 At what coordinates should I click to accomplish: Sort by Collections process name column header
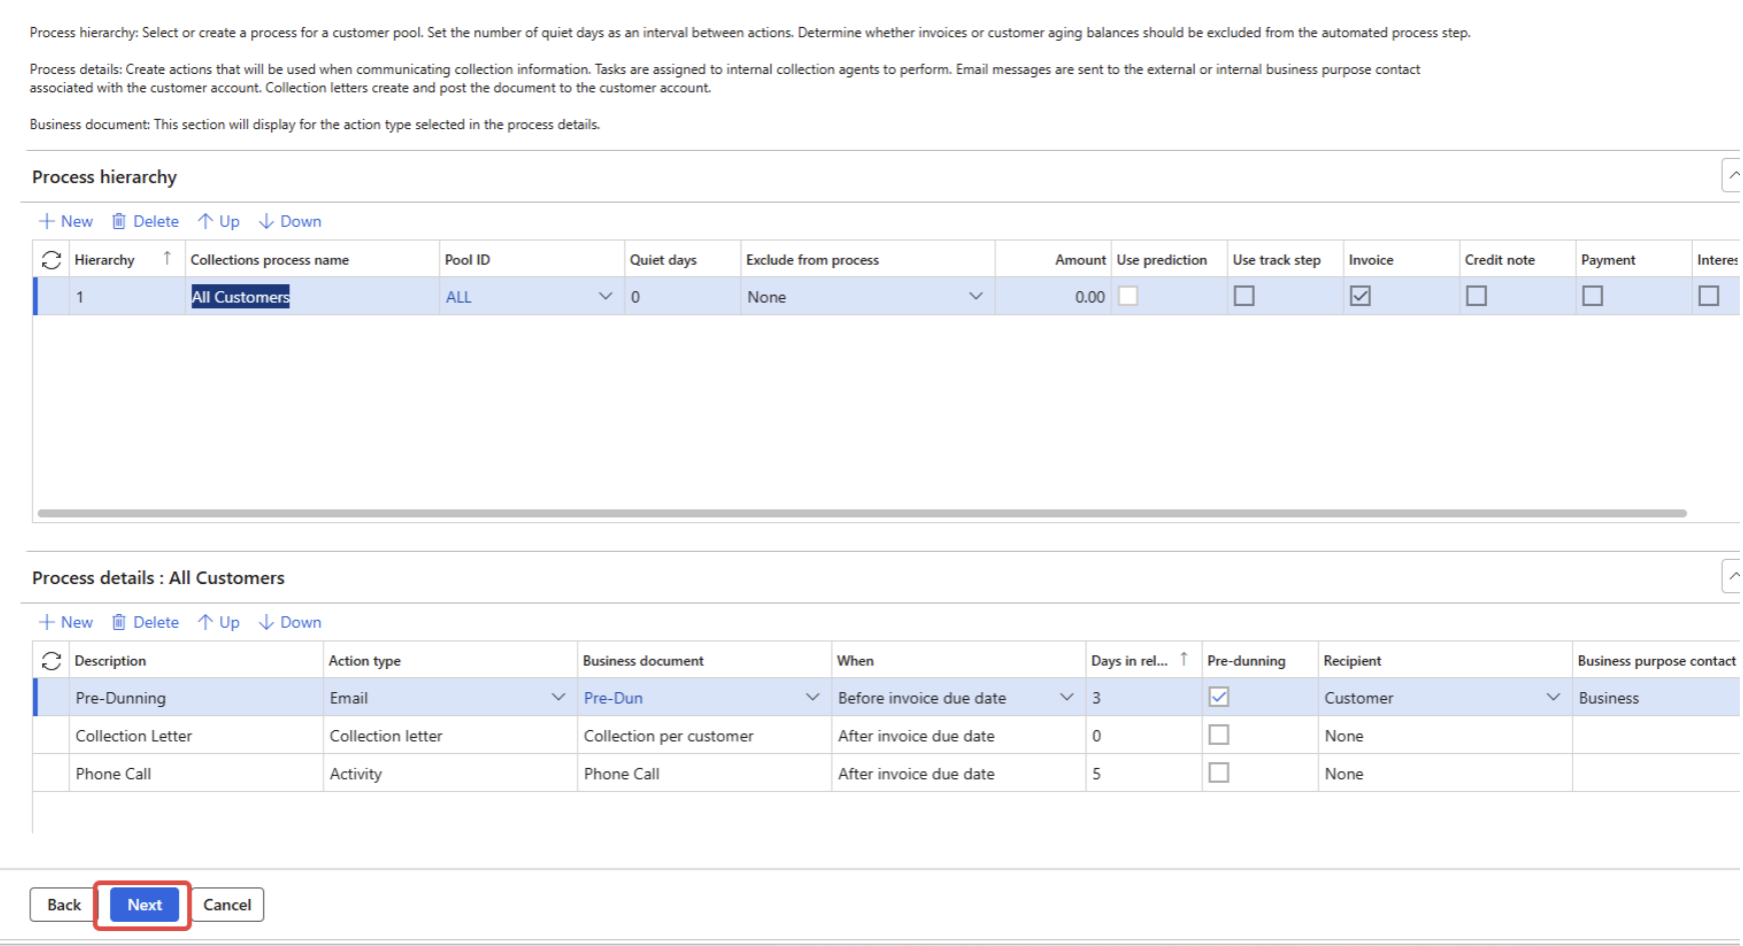[x=270, y=260]
